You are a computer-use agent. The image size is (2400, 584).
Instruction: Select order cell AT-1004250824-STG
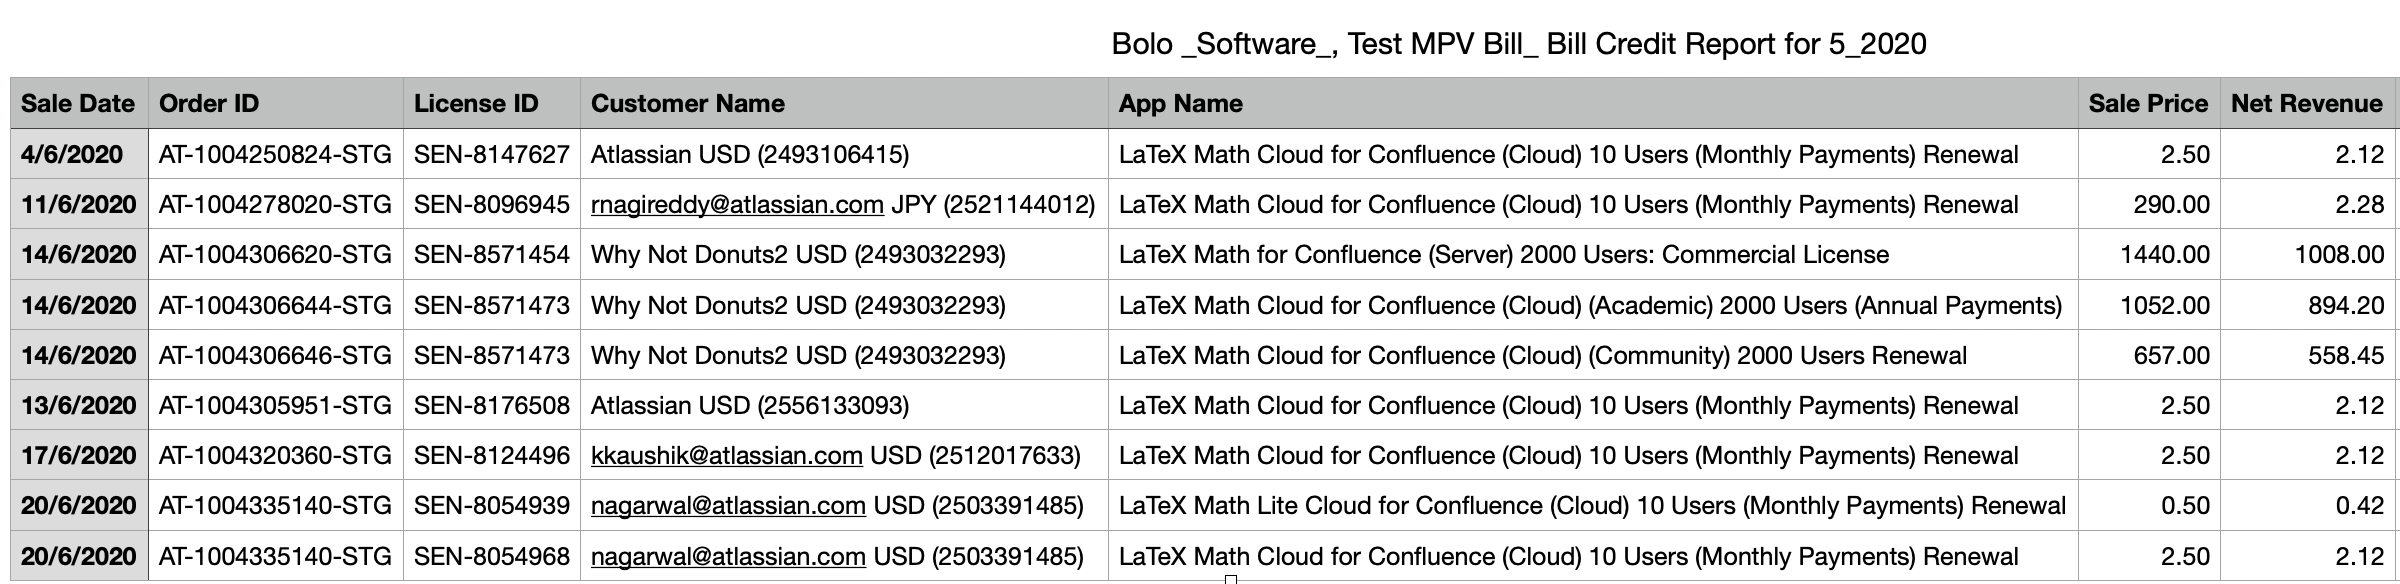coord(275,155)
